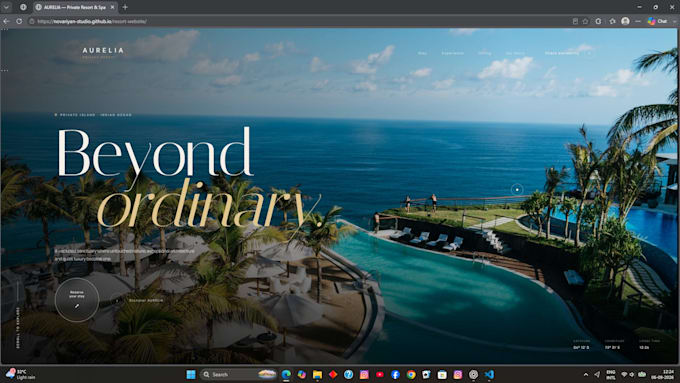
Task: Open the Instagram icon beside the YouTube icon
Action: tap(364, 374)
